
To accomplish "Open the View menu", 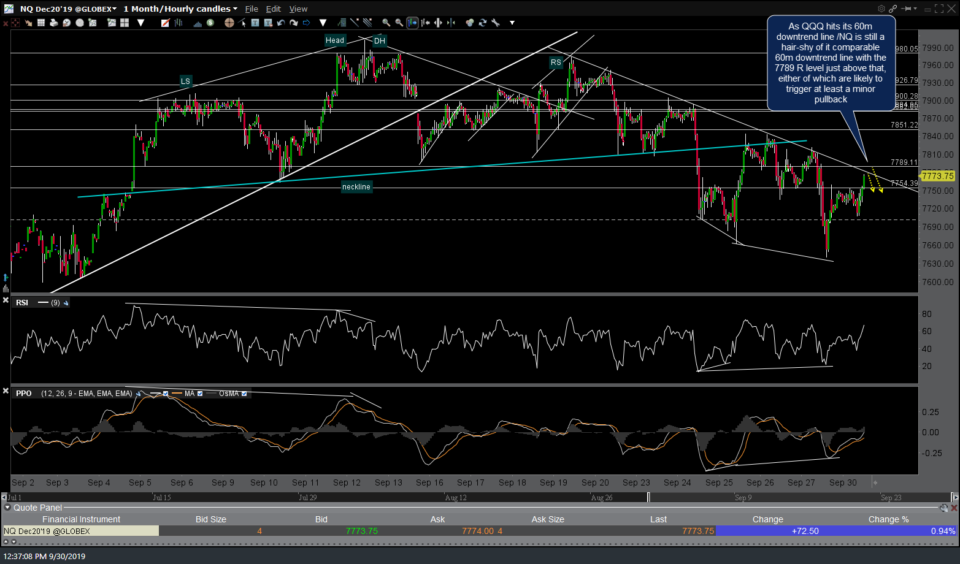I will coord(298,9).
